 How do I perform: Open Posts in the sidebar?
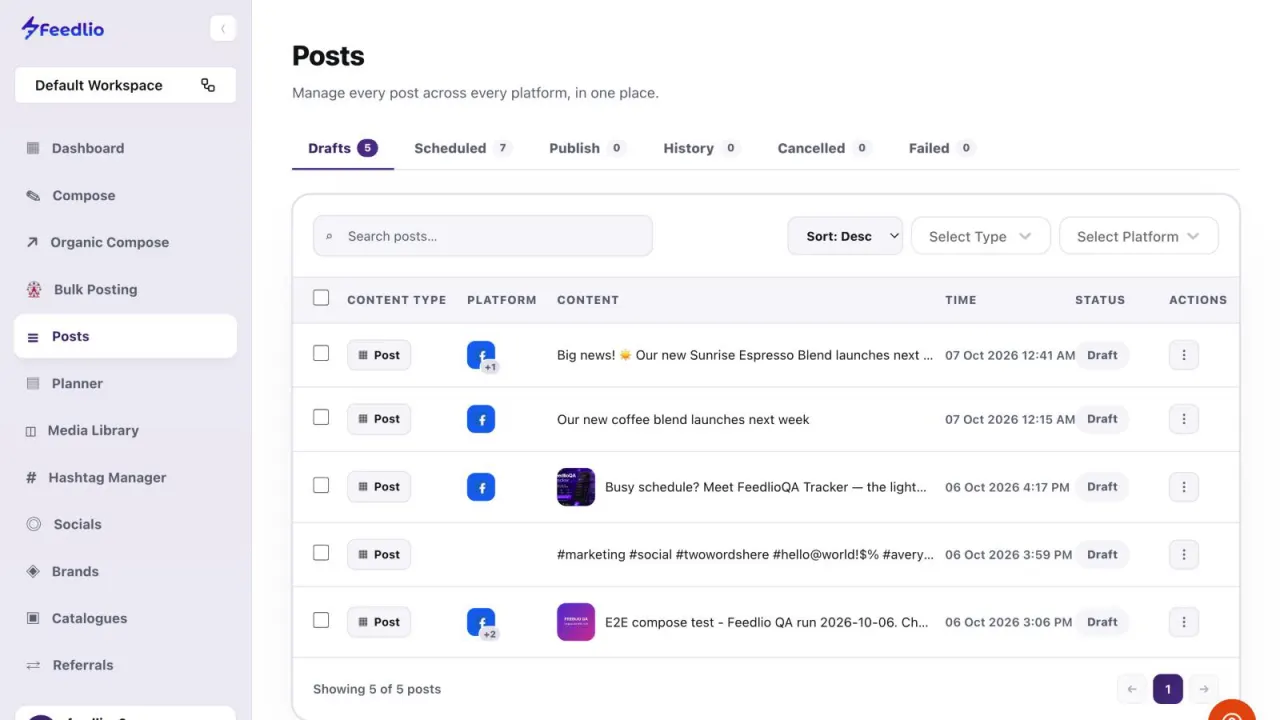[125, 336]
